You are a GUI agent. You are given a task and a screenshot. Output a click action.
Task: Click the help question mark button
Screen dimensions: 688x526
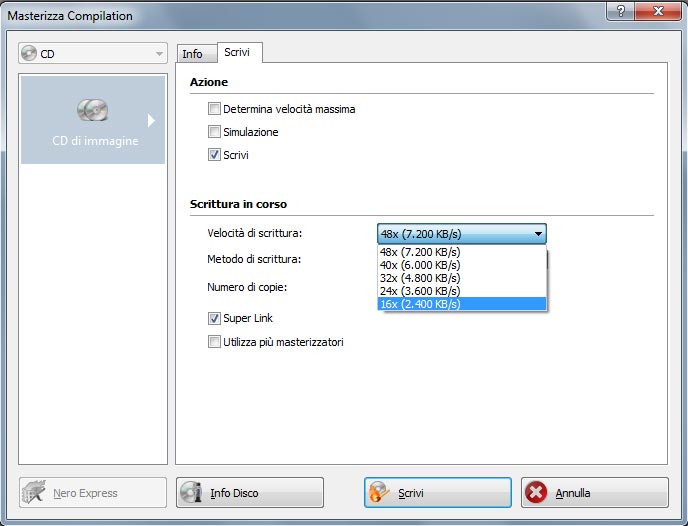click(620, 11)
